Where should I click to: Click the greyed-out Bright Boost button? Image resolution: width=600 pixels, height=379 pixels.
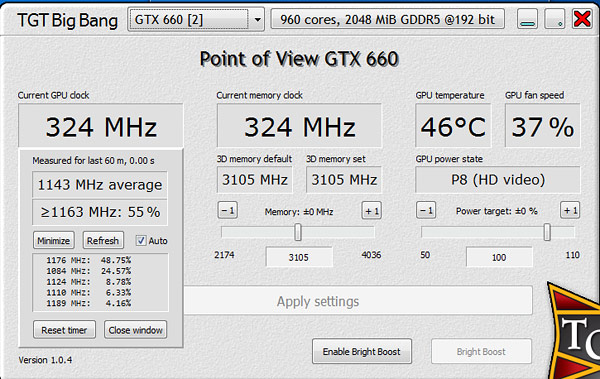tap(481, 351)
